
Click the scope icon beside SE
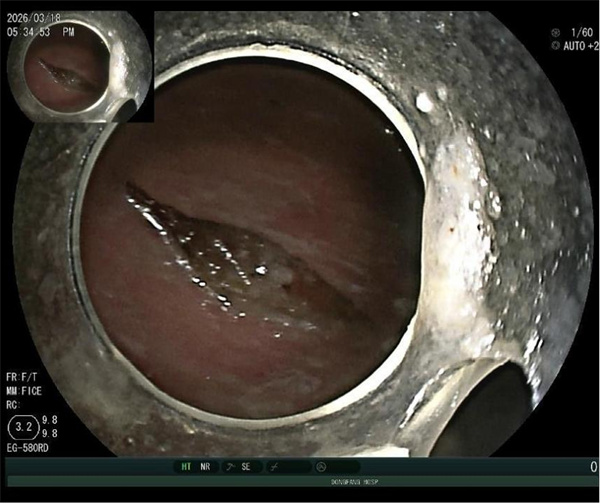[x=229, y=467]
